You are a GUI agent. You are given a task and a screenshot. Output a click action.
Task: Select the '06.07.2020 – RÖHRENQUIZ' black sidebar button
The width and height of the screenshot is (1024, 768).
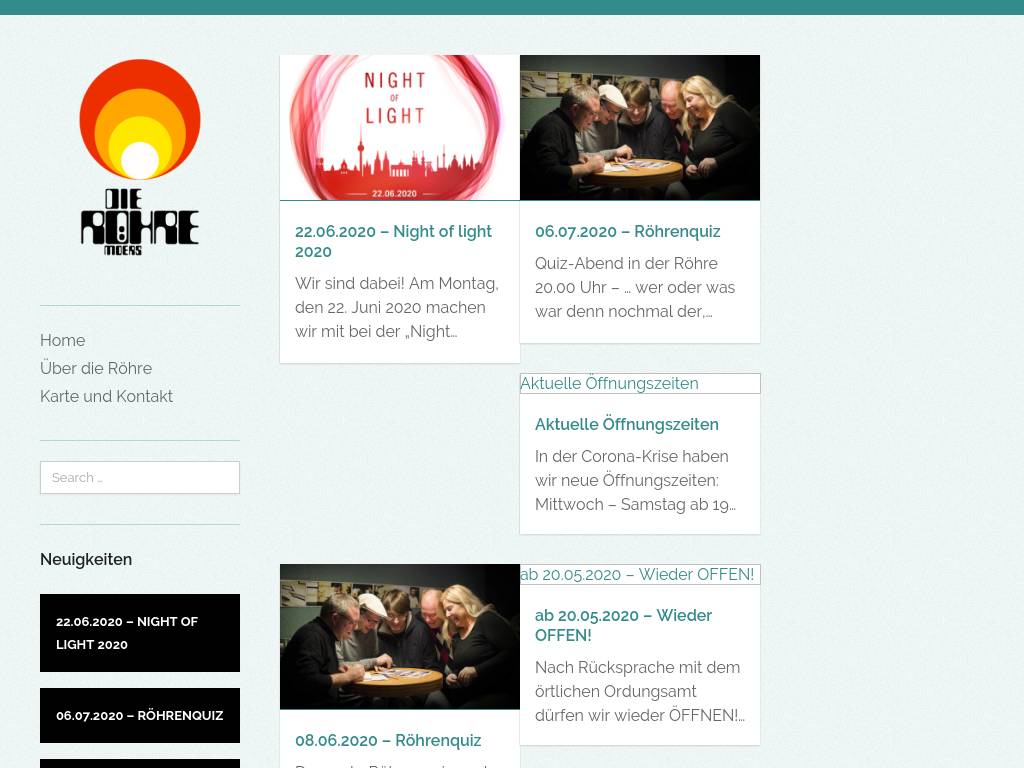pyautogui.click(x=140, y=715)
